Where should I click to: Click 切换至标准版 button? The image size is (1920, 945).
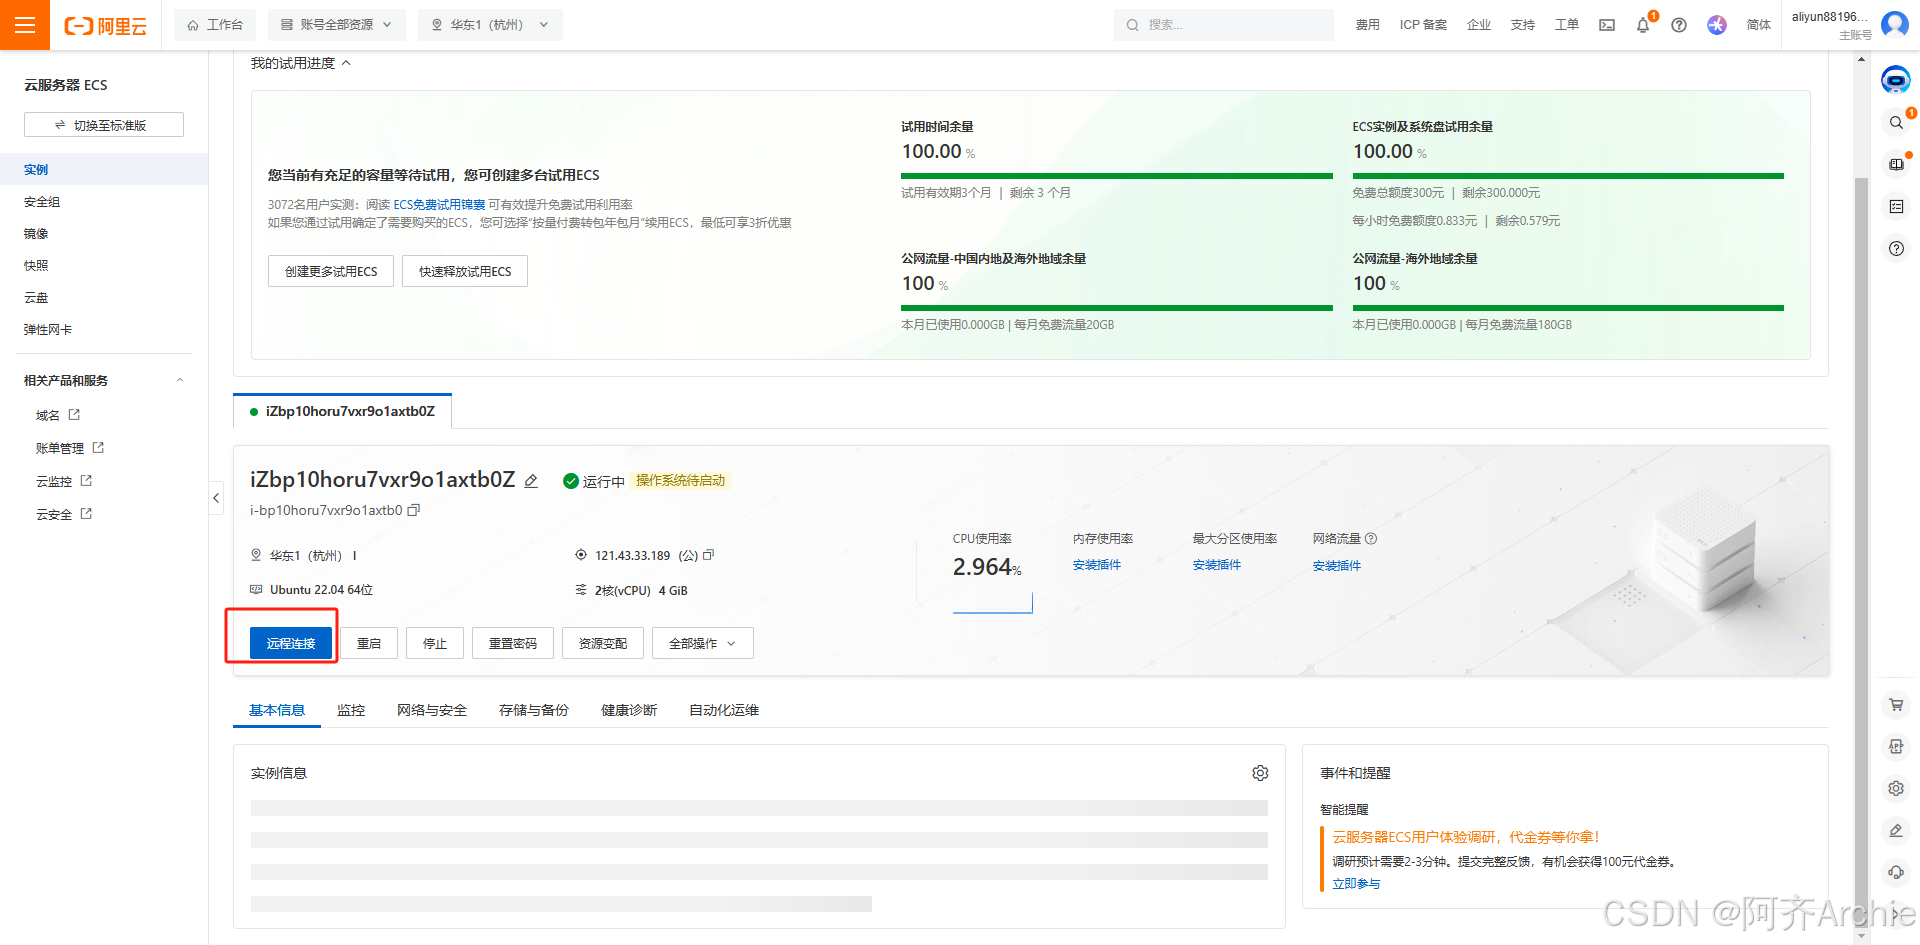(x=104, y=125)
